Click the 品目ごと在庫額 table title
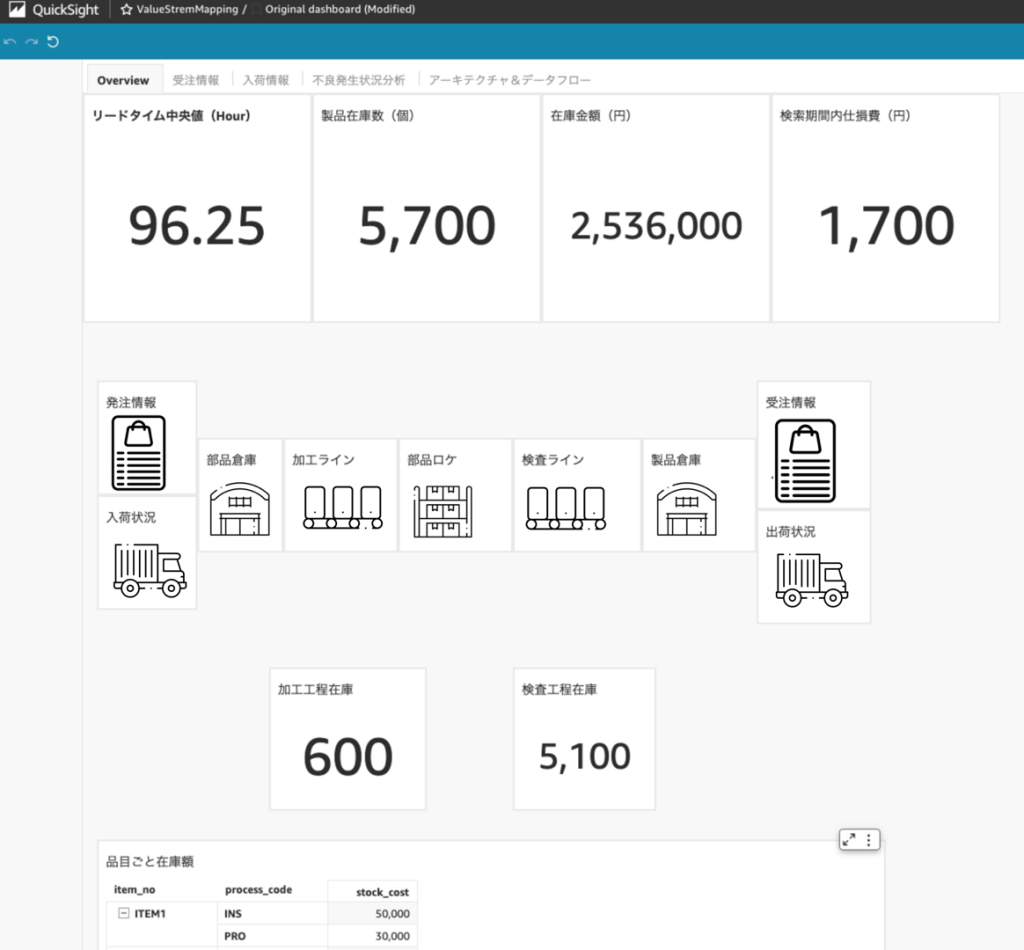Viewport: 1024px width, 950px height. tap(150, 861)
